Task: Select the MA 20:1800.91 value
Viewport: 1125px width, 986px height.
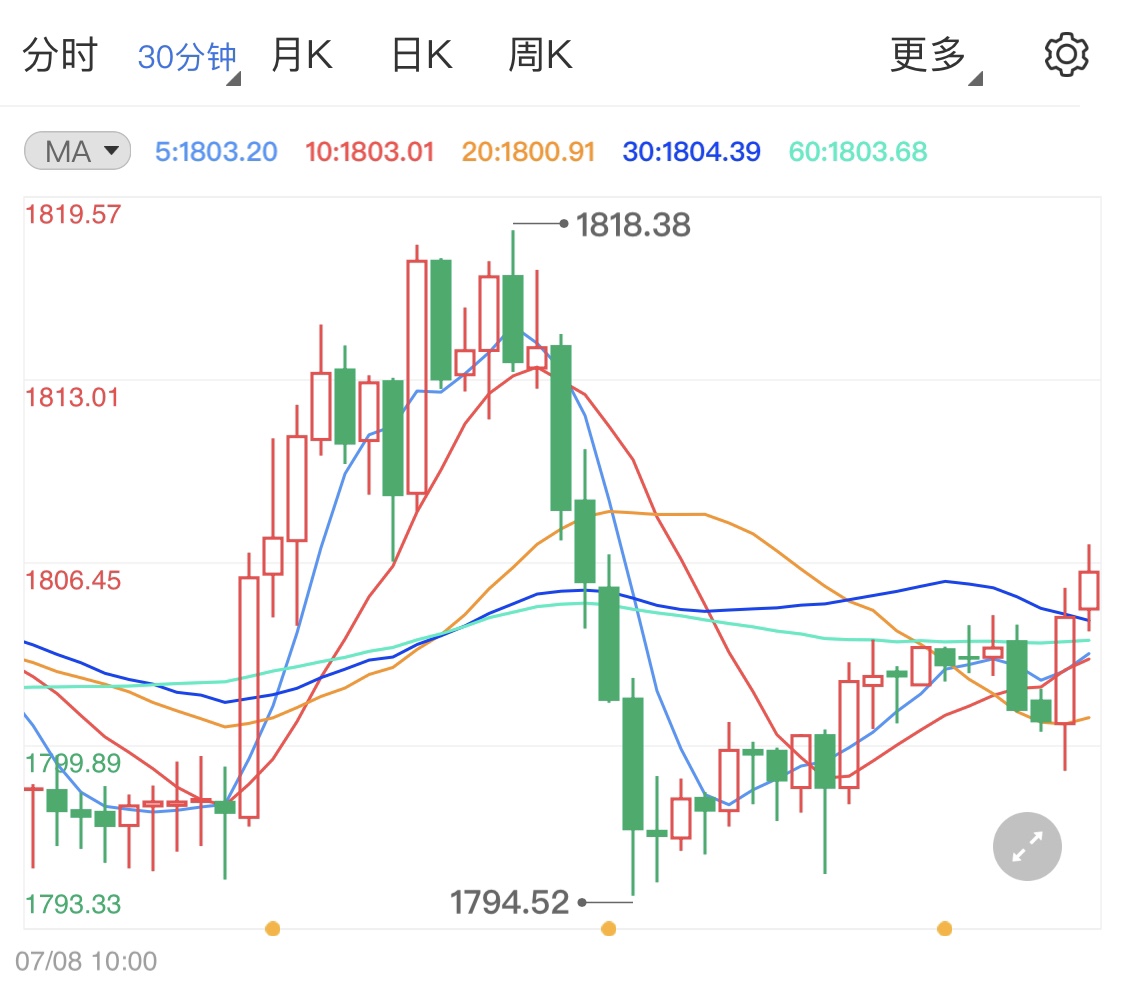Action: coord(528,151)
